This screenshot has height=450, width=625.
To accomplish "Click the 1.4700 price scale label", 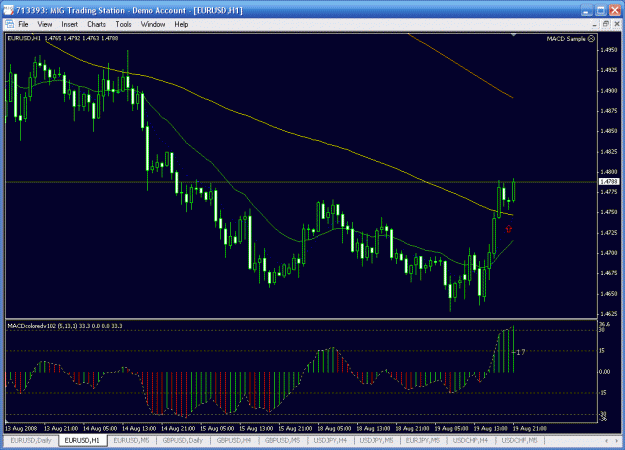I will (609, 253).
